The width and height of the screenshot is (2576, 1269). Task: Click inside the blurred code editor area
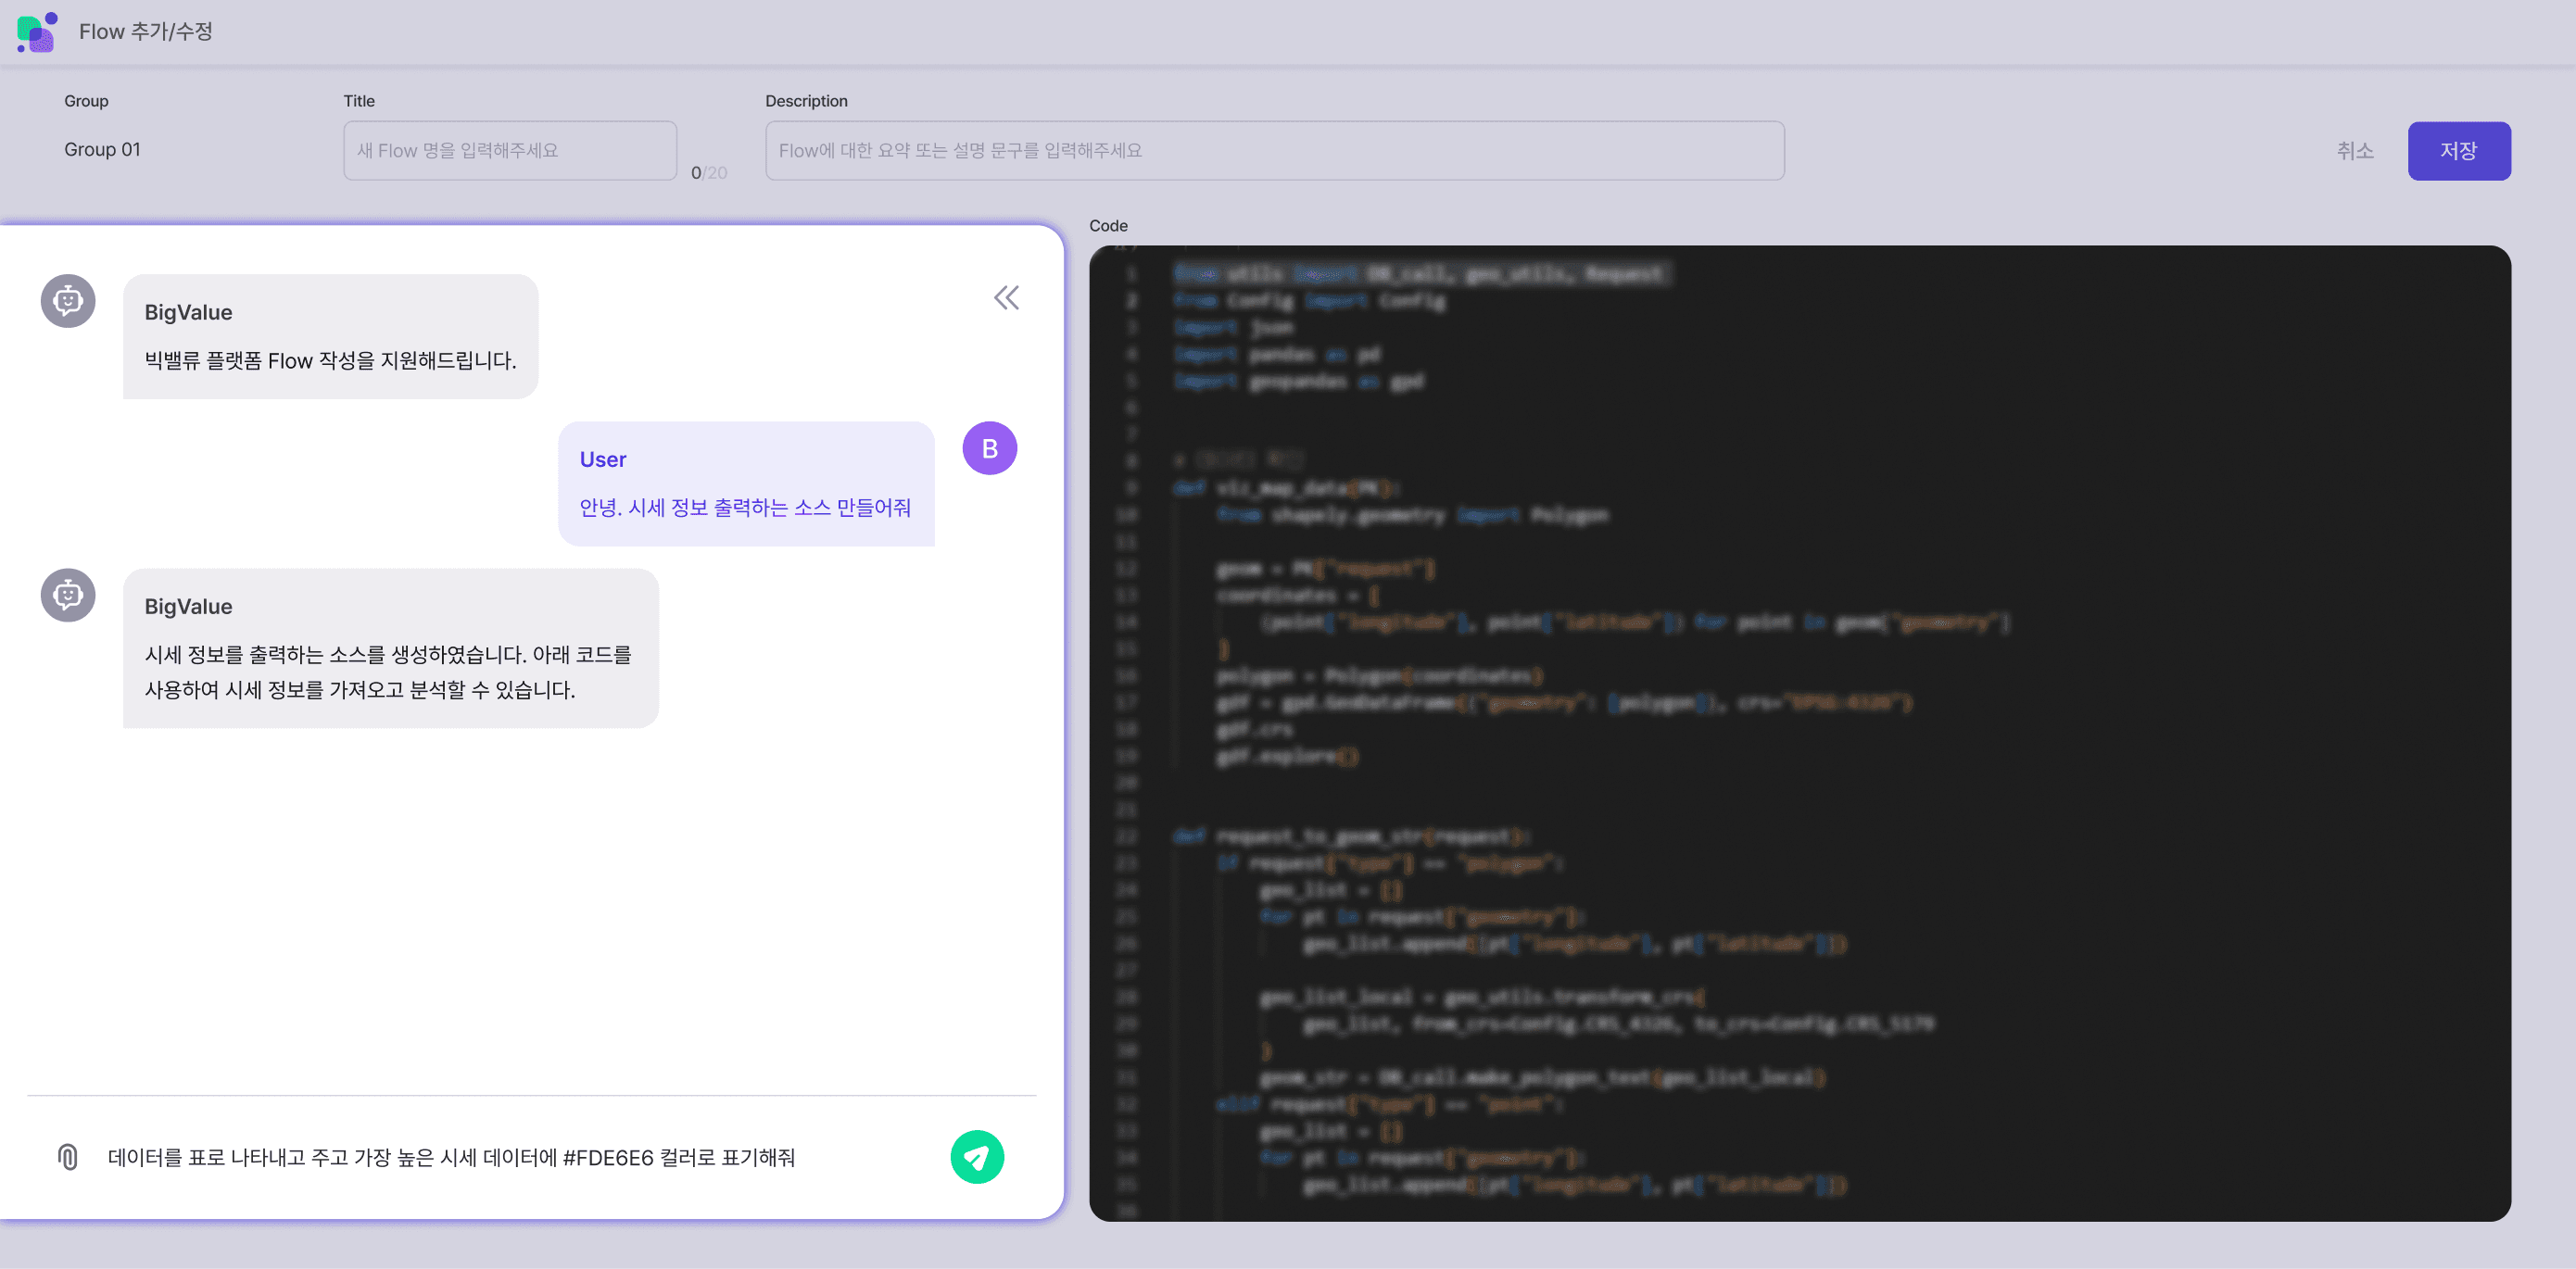tap(1799, 733)
